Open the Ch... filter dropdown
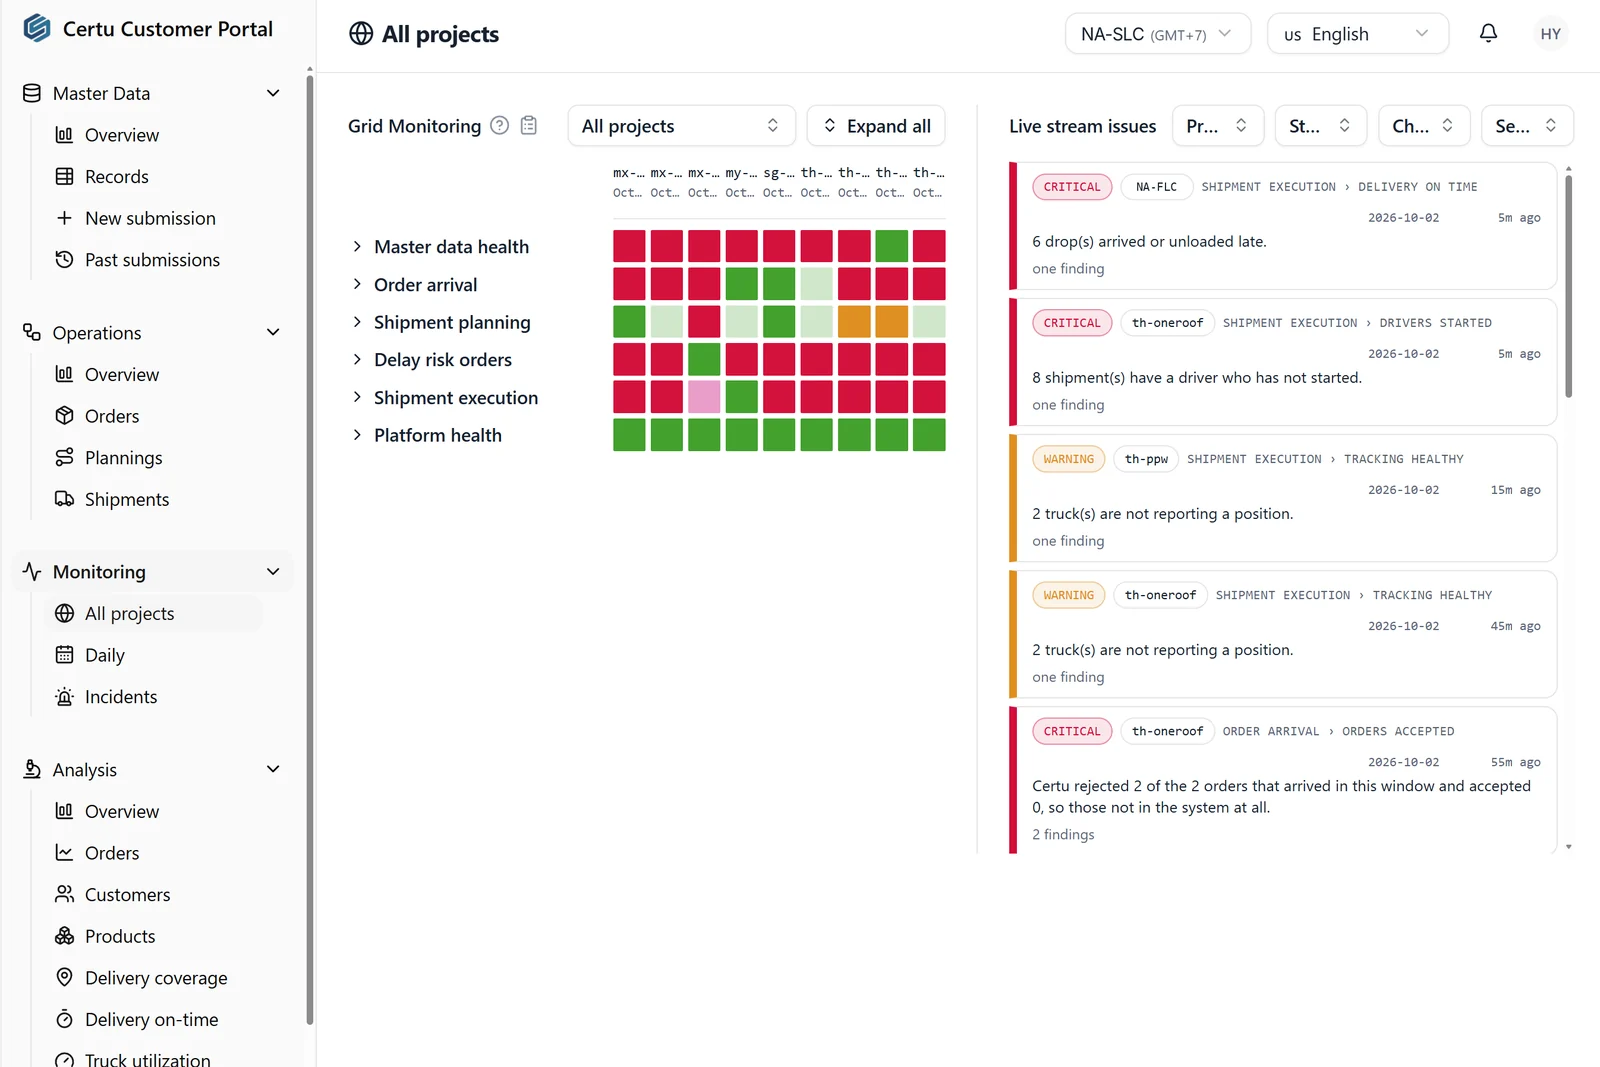 1424,126
